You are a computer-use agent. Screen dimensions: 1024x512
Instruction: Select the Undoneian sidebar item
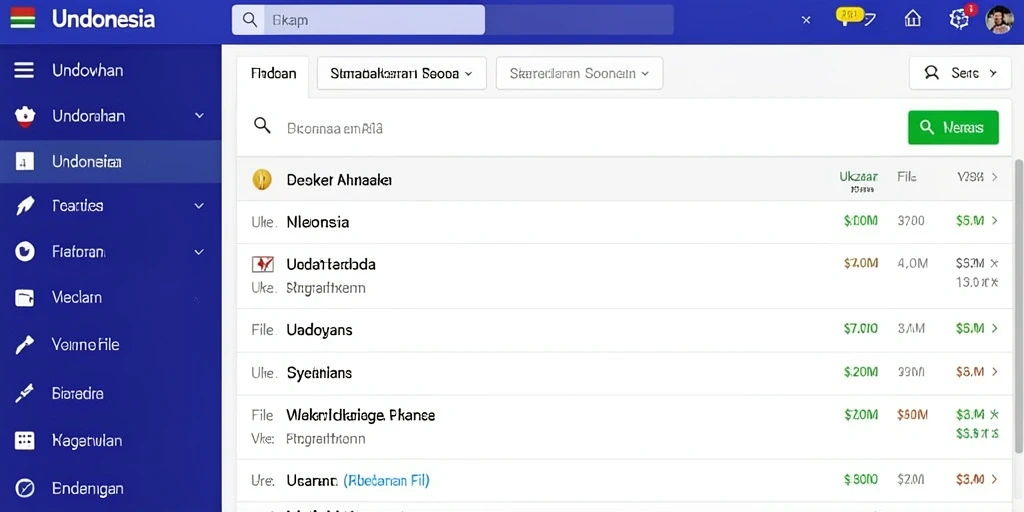pyautogui.click(x=110, y=162)
